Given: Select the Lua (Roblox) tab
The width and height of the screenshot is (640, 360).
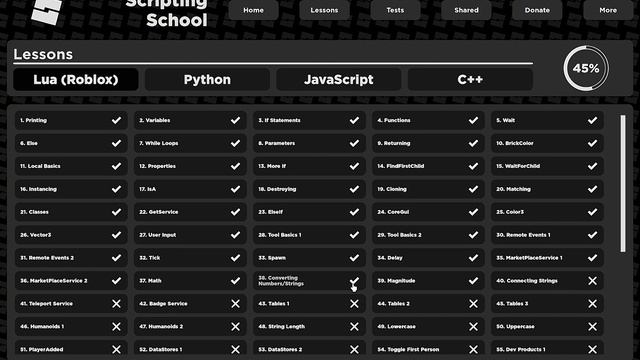Looking at the screenshot, I should 76,79.
